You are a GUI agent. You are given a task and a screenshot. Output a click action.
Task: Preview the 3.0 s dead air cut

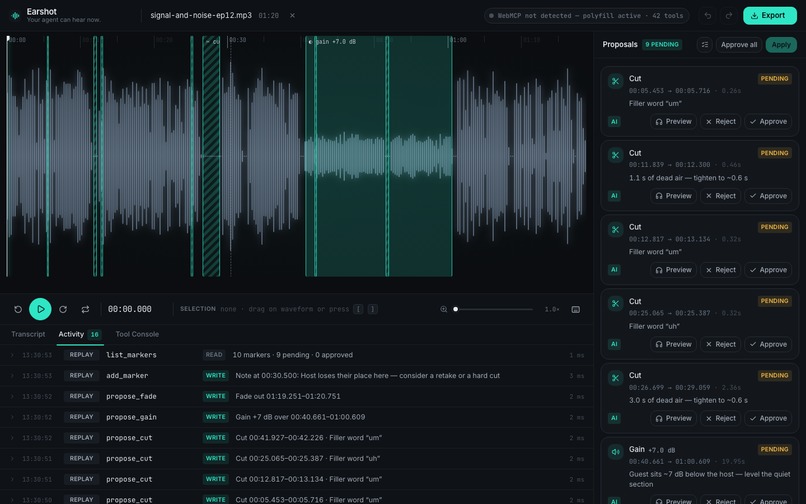pyautogui.click(x=673, y=419)
